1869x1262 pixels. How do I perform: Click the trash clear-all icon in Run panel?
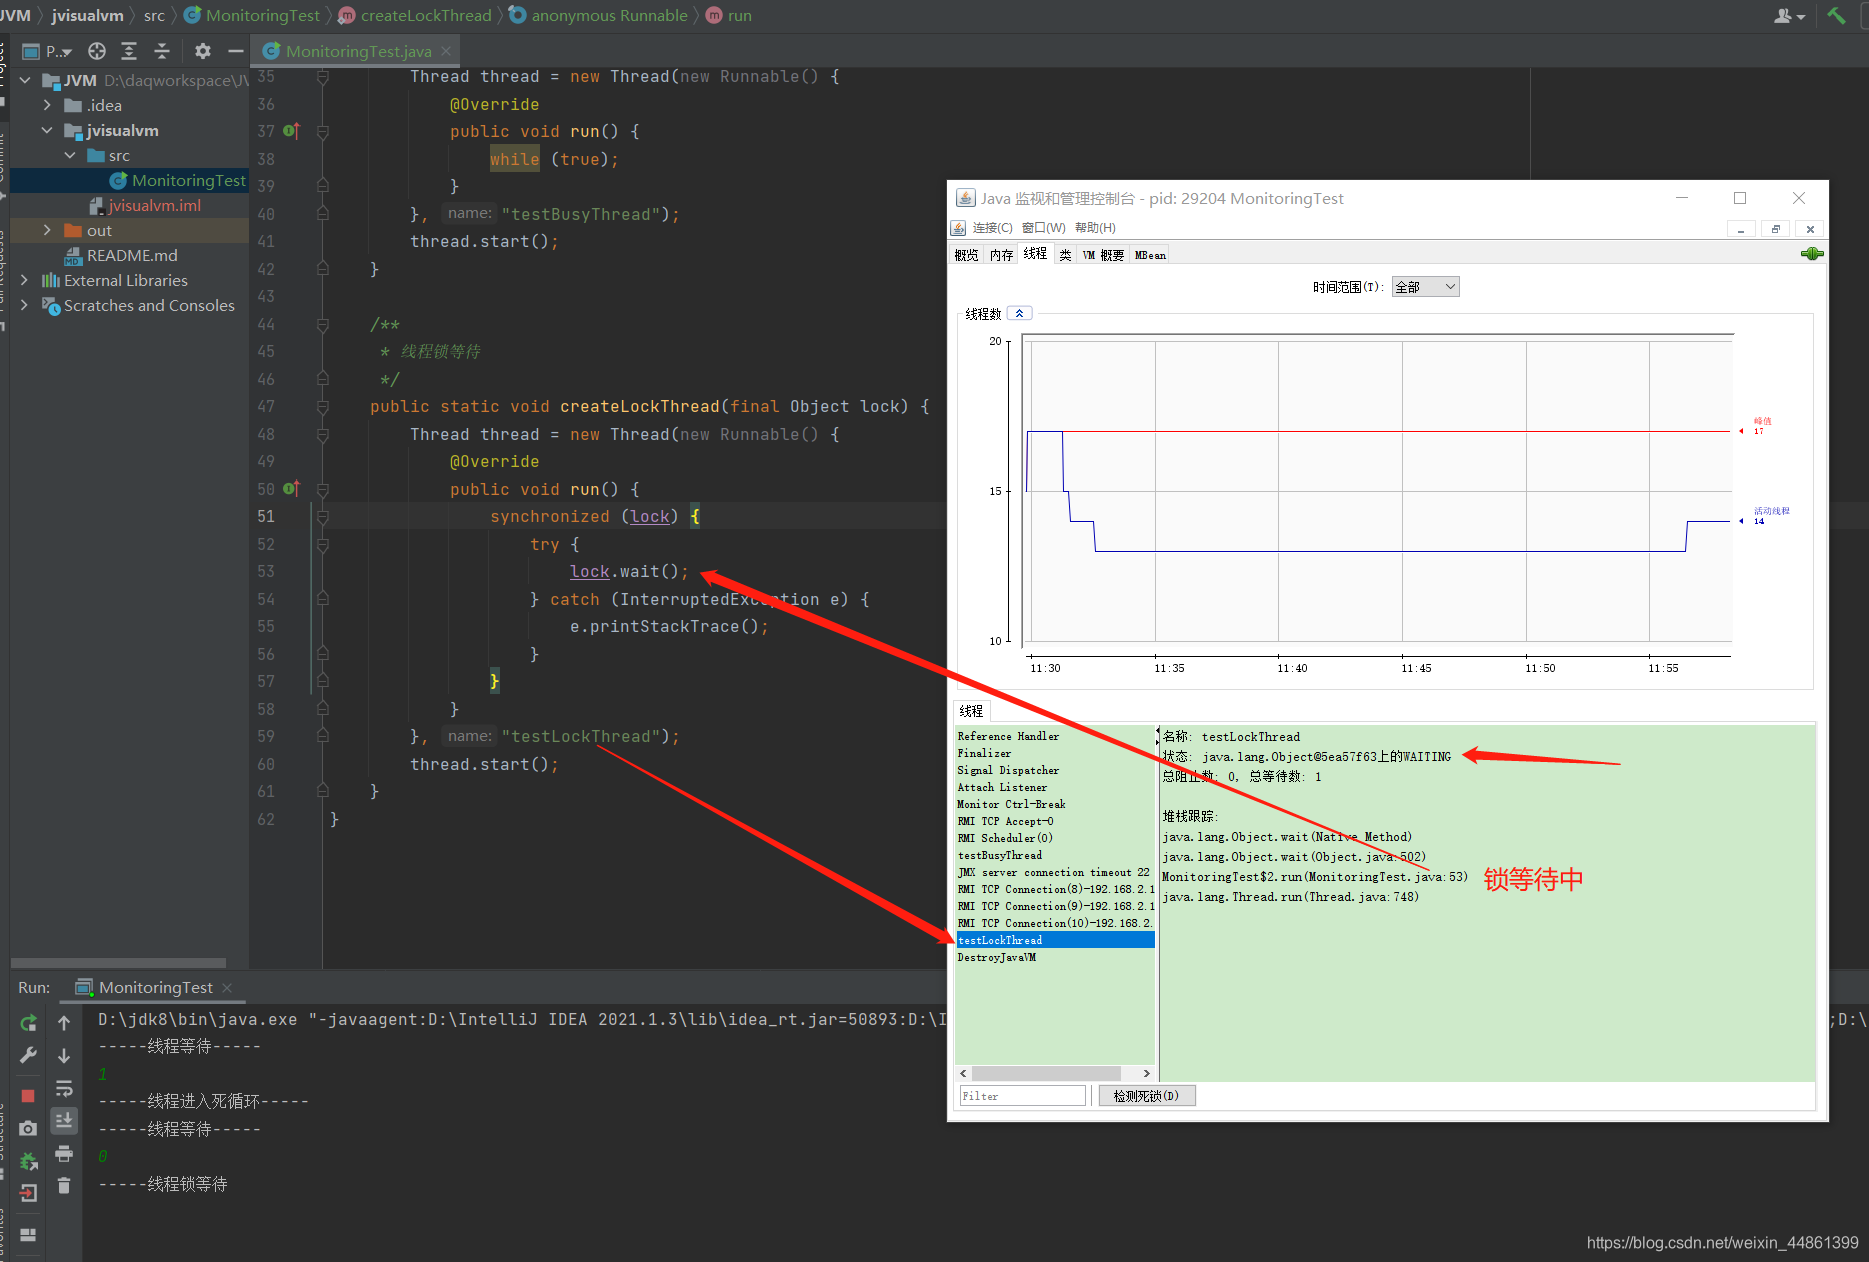(x=64, y=1186)
